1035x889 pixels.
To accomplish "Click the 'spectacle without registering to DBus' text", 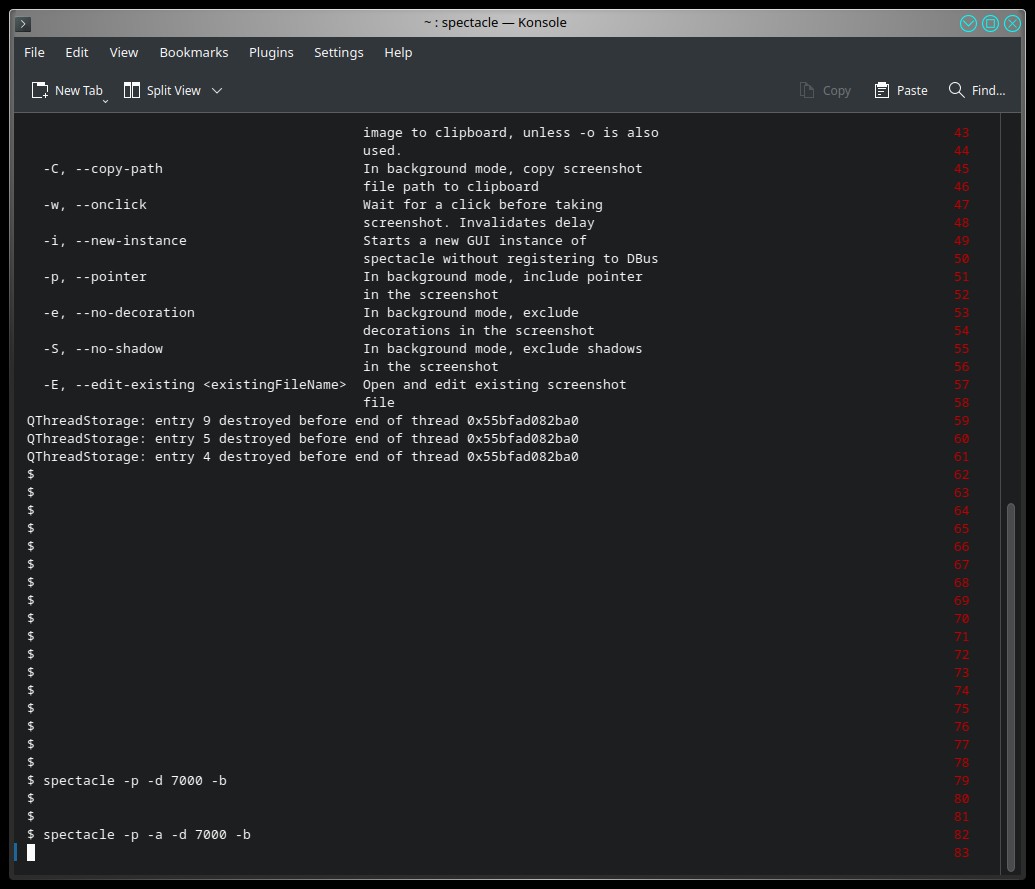I will point(510,259).
